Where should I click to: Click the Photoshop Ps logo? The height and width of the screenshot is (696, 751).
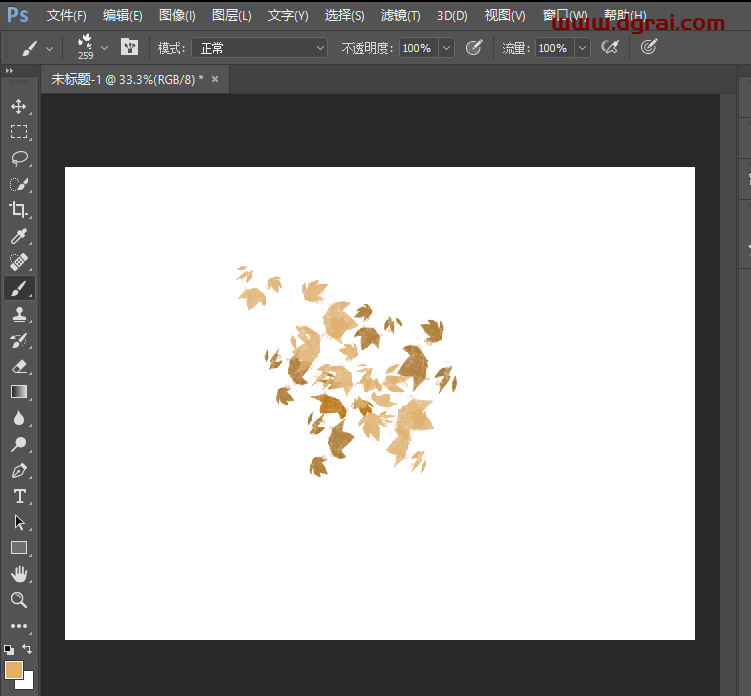tap(18, 15)
